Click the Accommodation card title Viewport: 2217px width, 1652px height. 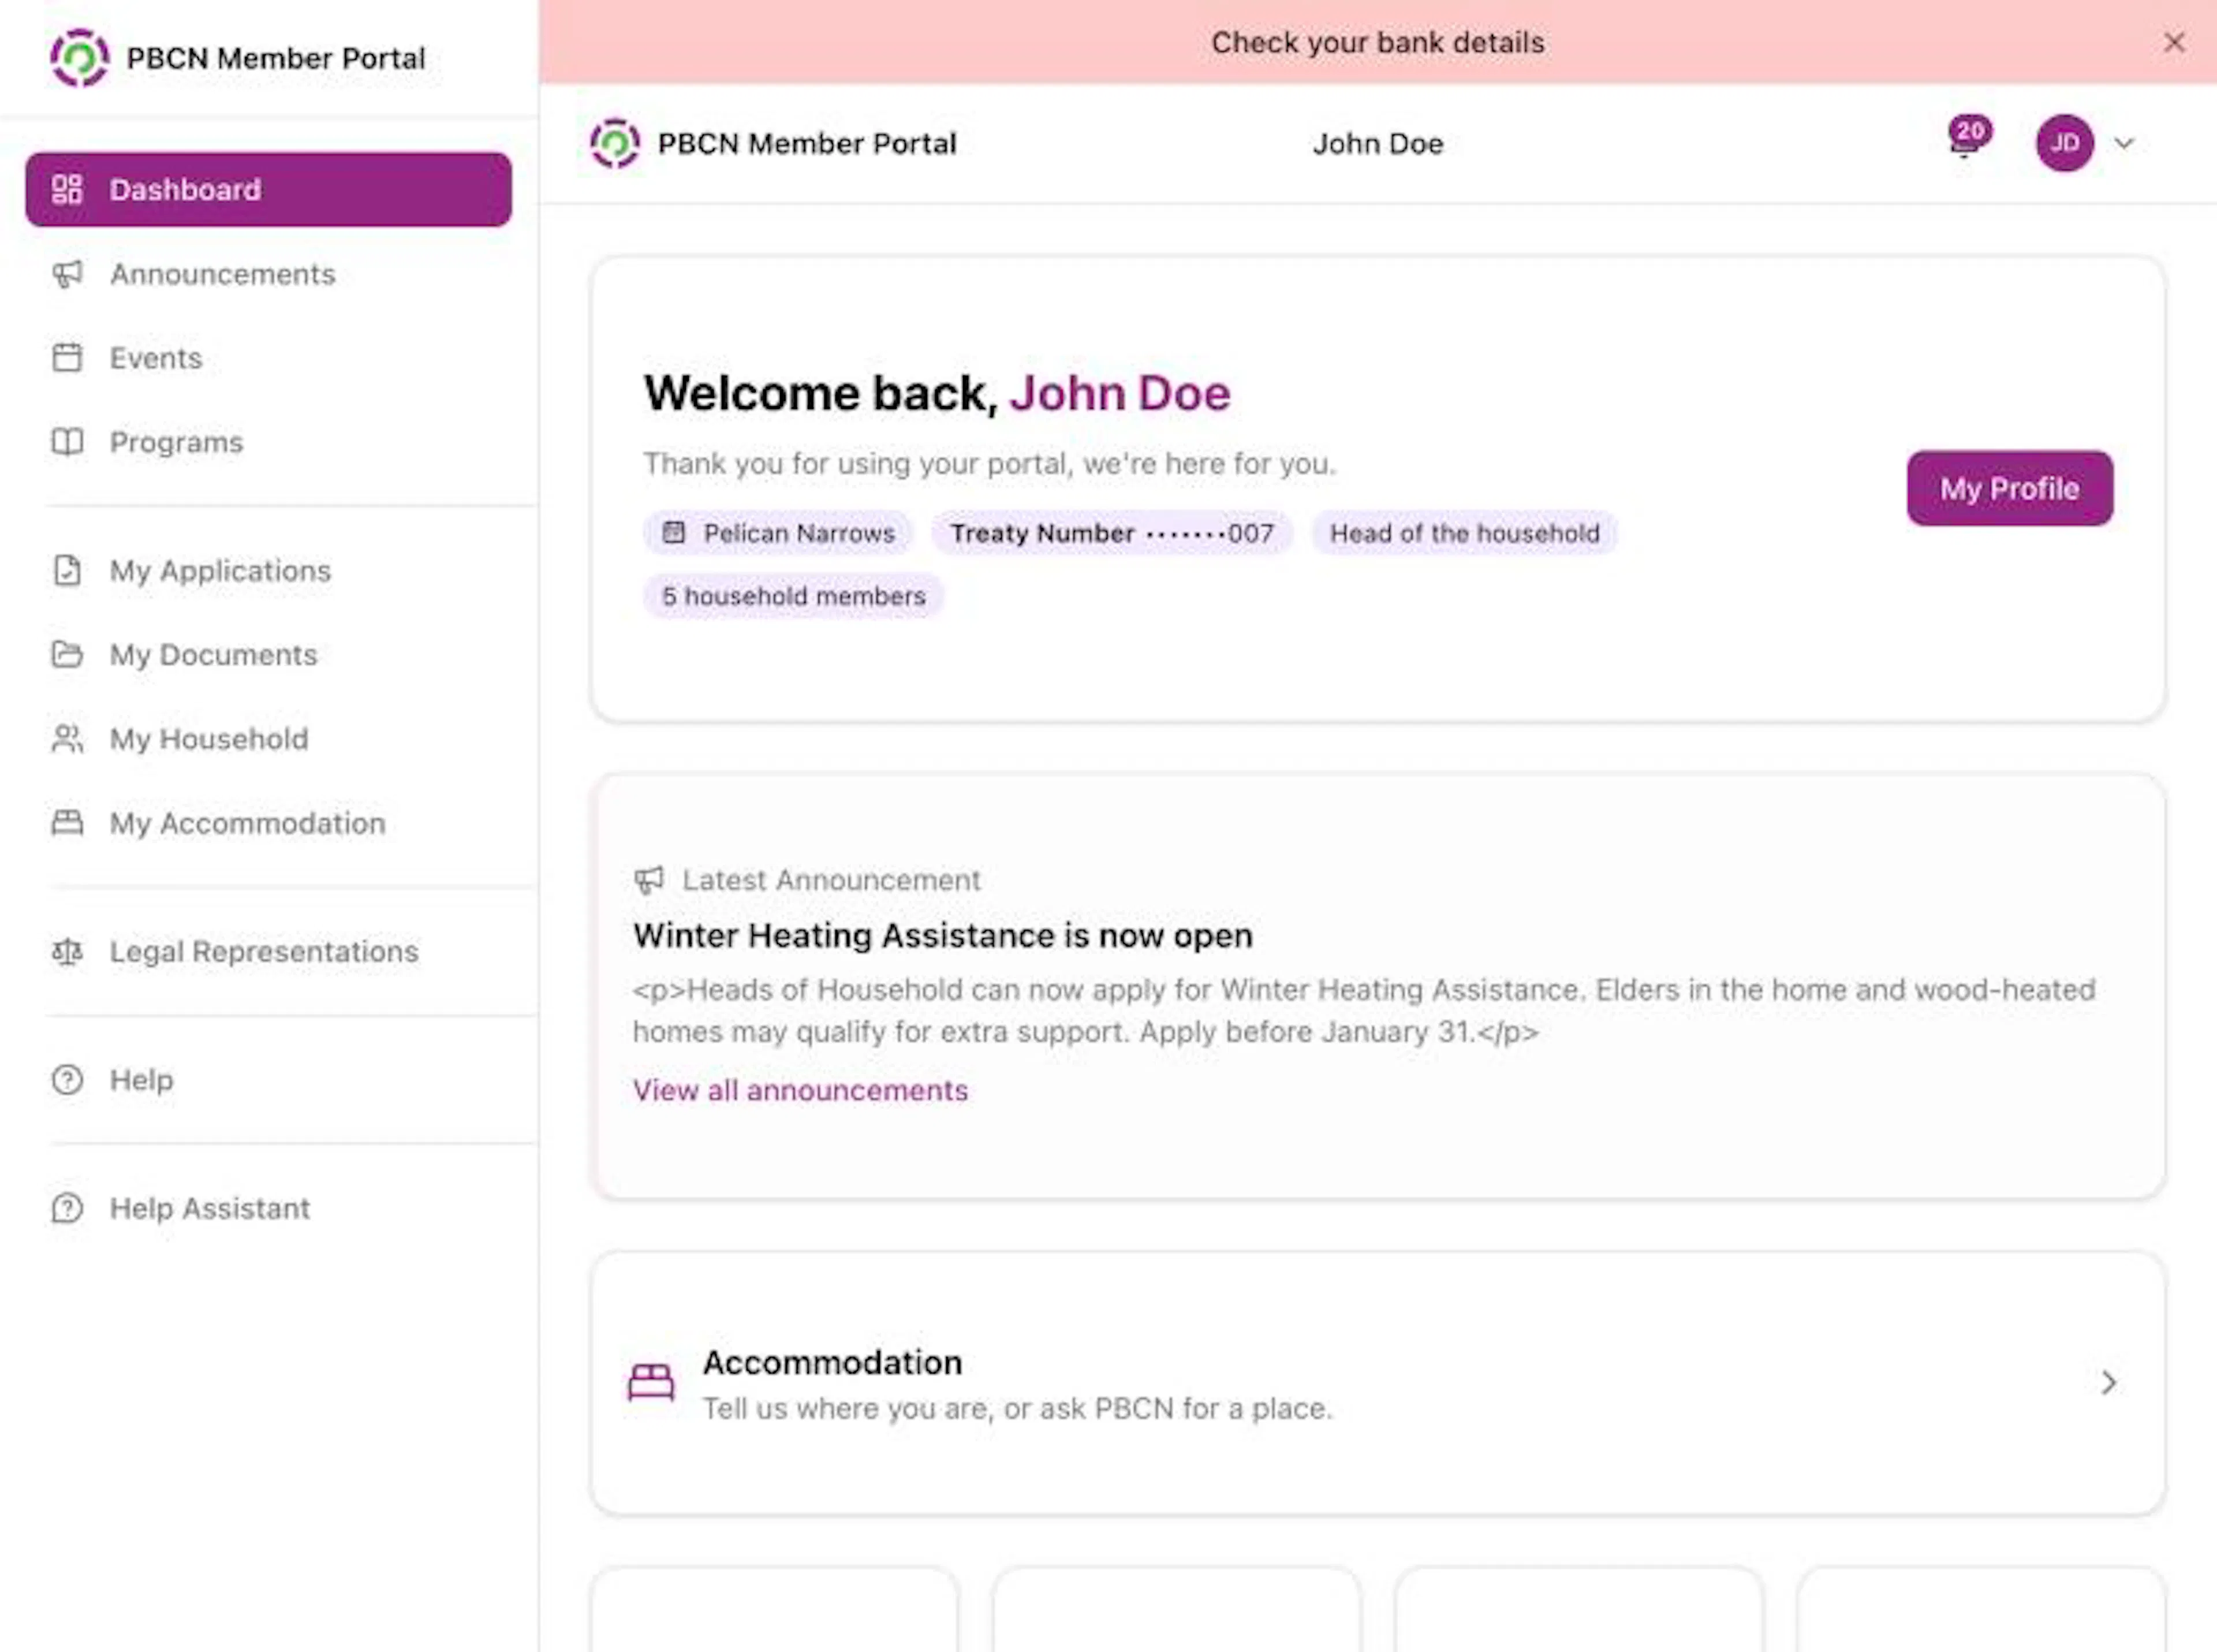tap(832, 1362)
